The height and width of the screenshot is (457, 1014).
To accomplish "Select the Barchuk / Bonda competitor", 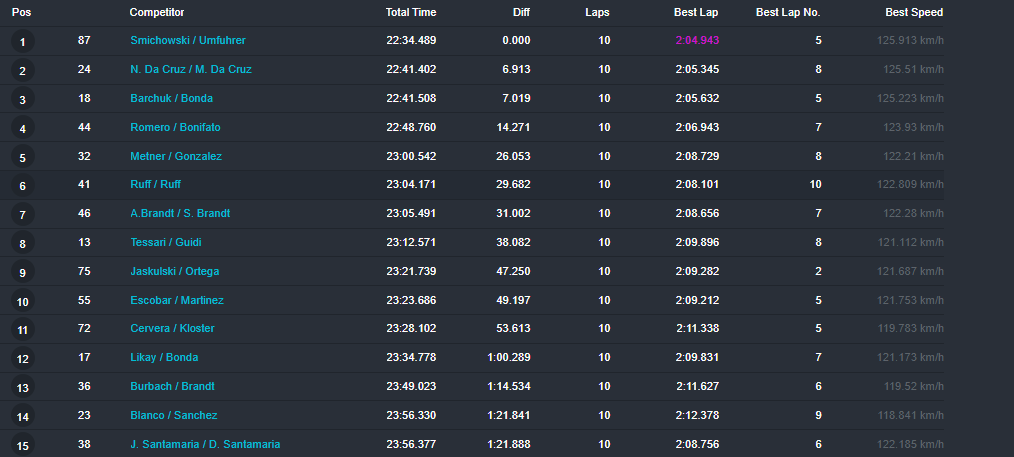I will (171, 98).
